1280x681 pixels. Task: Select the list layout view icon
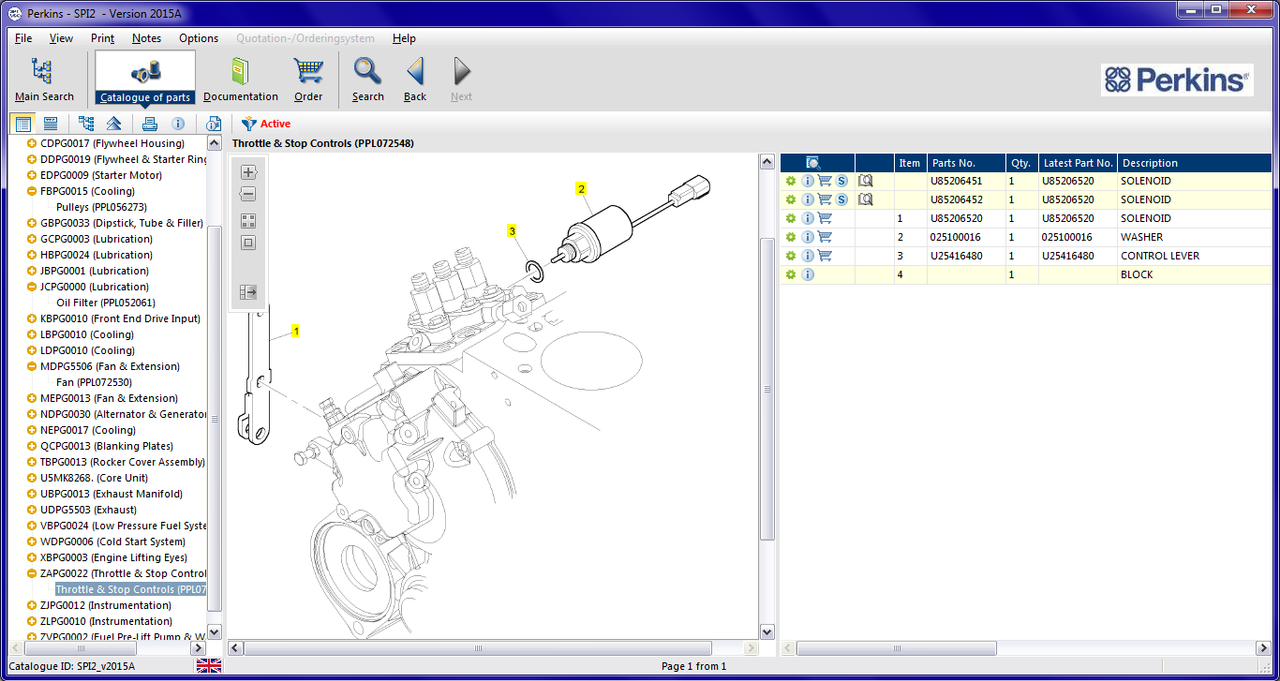click(23, 124)
